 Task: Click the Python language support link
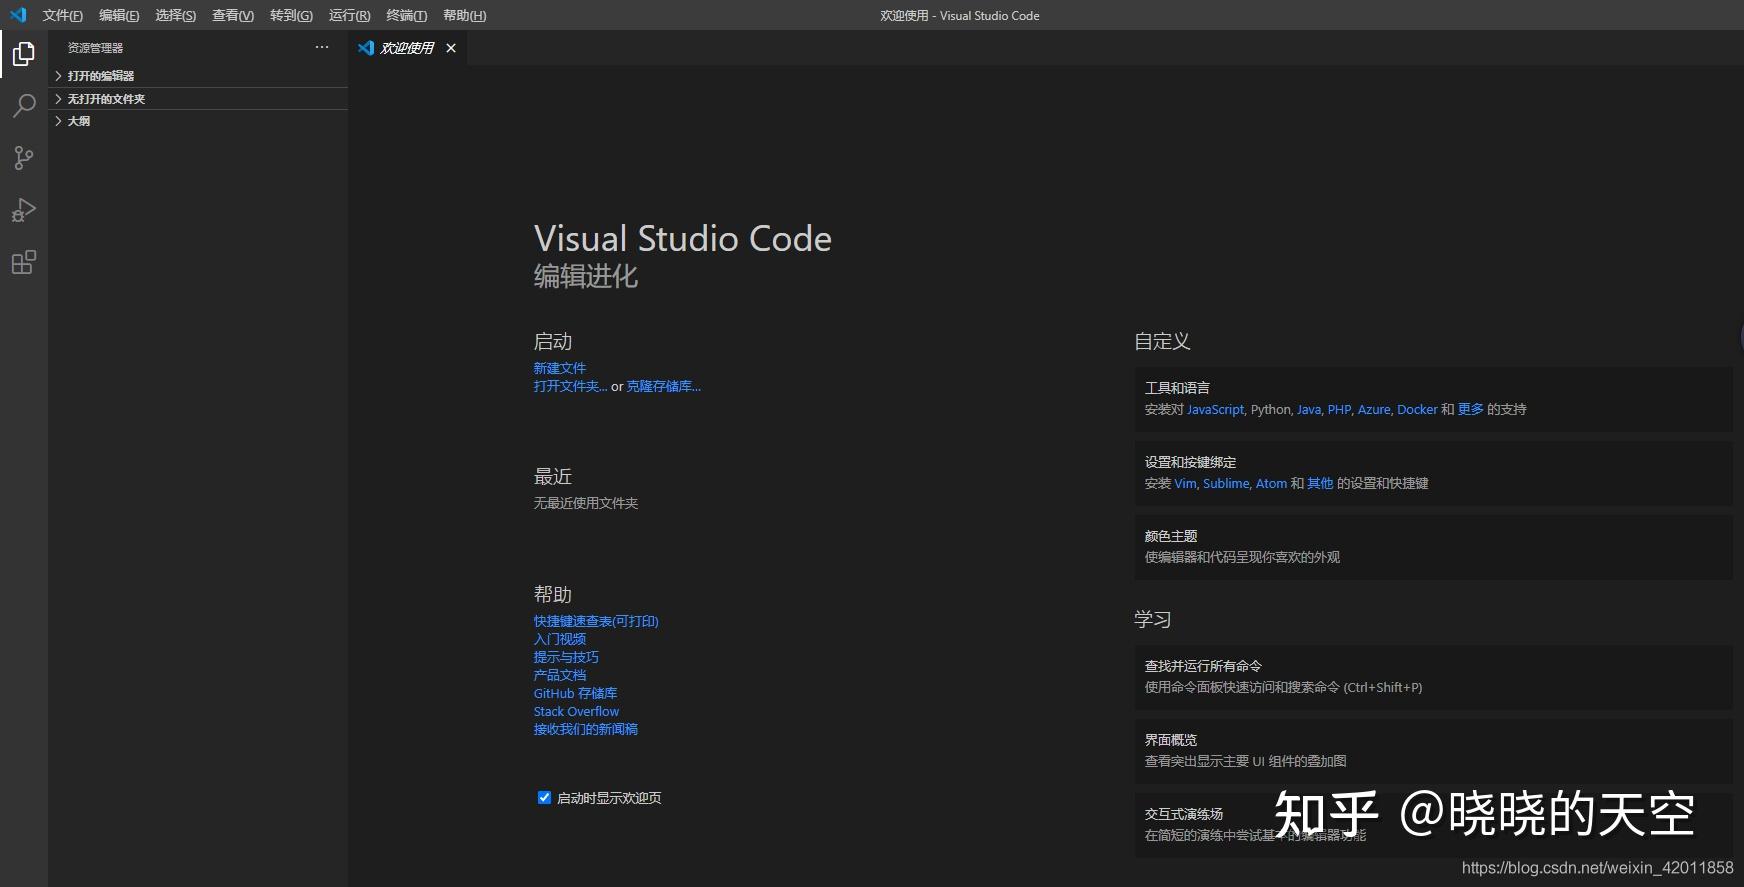coord(1270,409)
